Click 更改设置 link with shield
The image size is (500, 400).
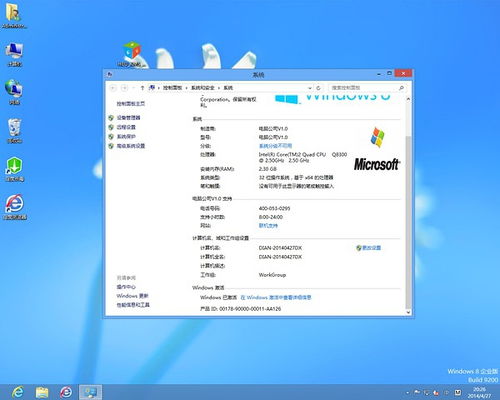(x=371, y=248)
